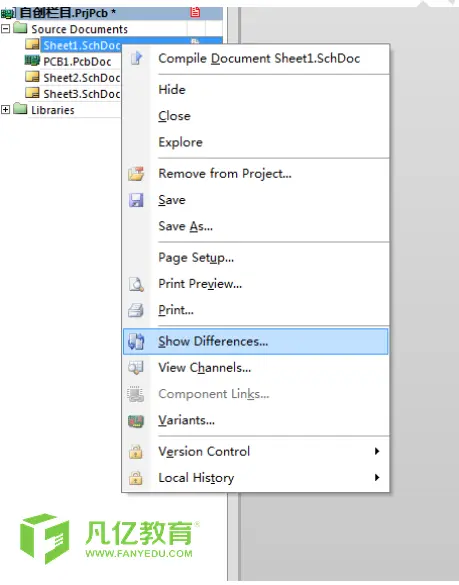Select the Source Documents folder label
This screenshot has width=459, height=585.
click(x=79, y=29)
